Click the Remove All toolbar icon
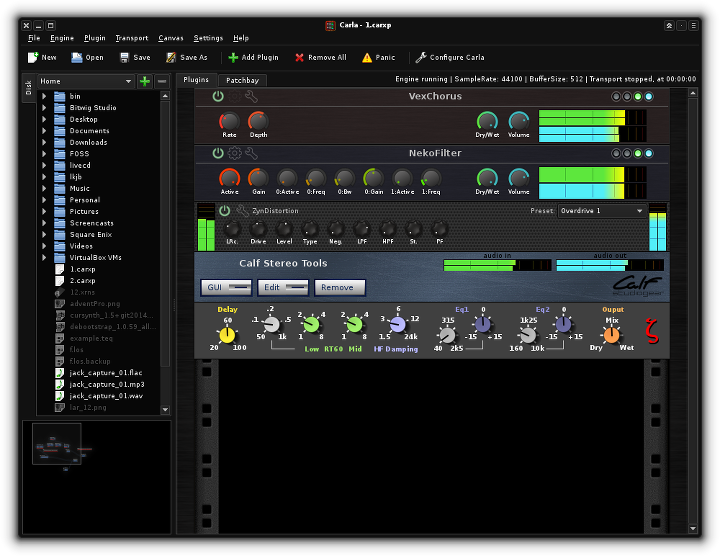The image size is (720, 556). 300,58
